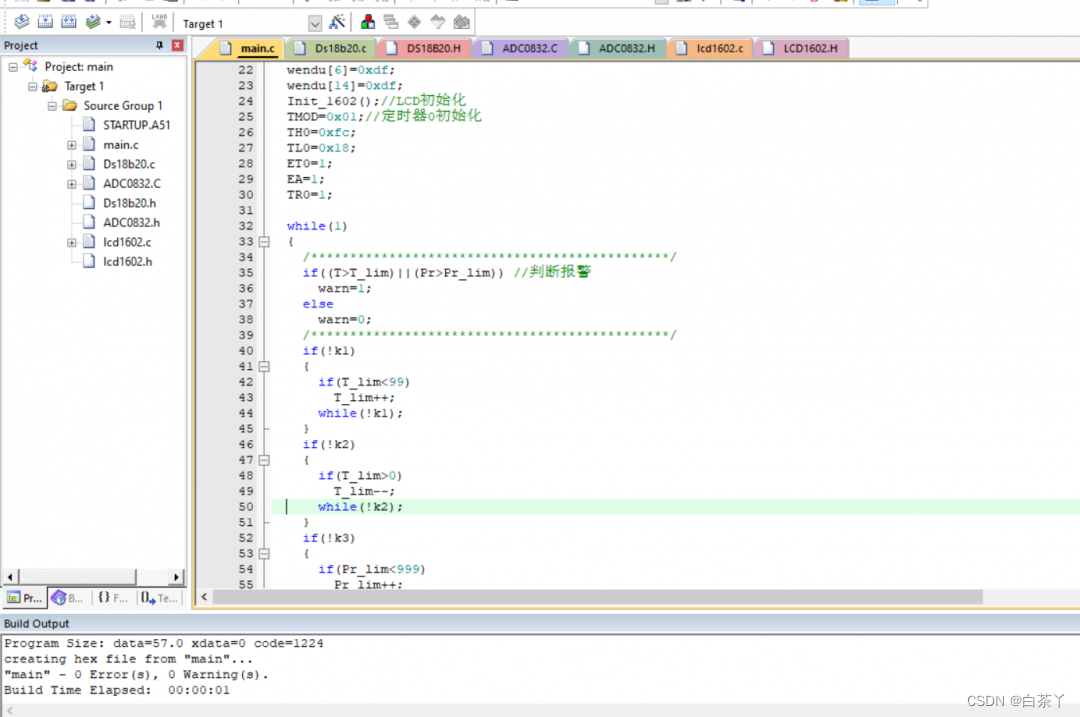
Task: Expand the lcd1602.c tree node
Action: pos(72,242)
